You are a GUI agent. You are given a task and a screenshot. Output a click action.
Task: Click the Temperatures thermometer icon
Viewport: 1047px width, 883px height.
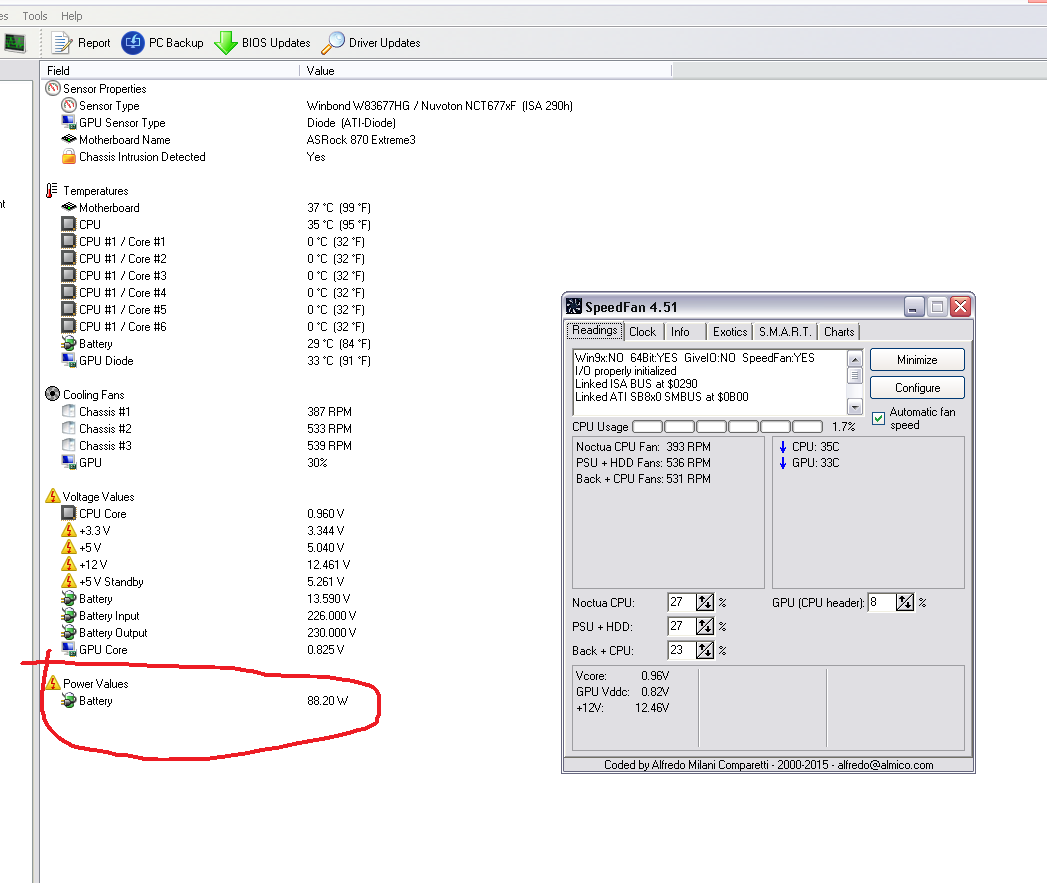[x=51, y=190]
